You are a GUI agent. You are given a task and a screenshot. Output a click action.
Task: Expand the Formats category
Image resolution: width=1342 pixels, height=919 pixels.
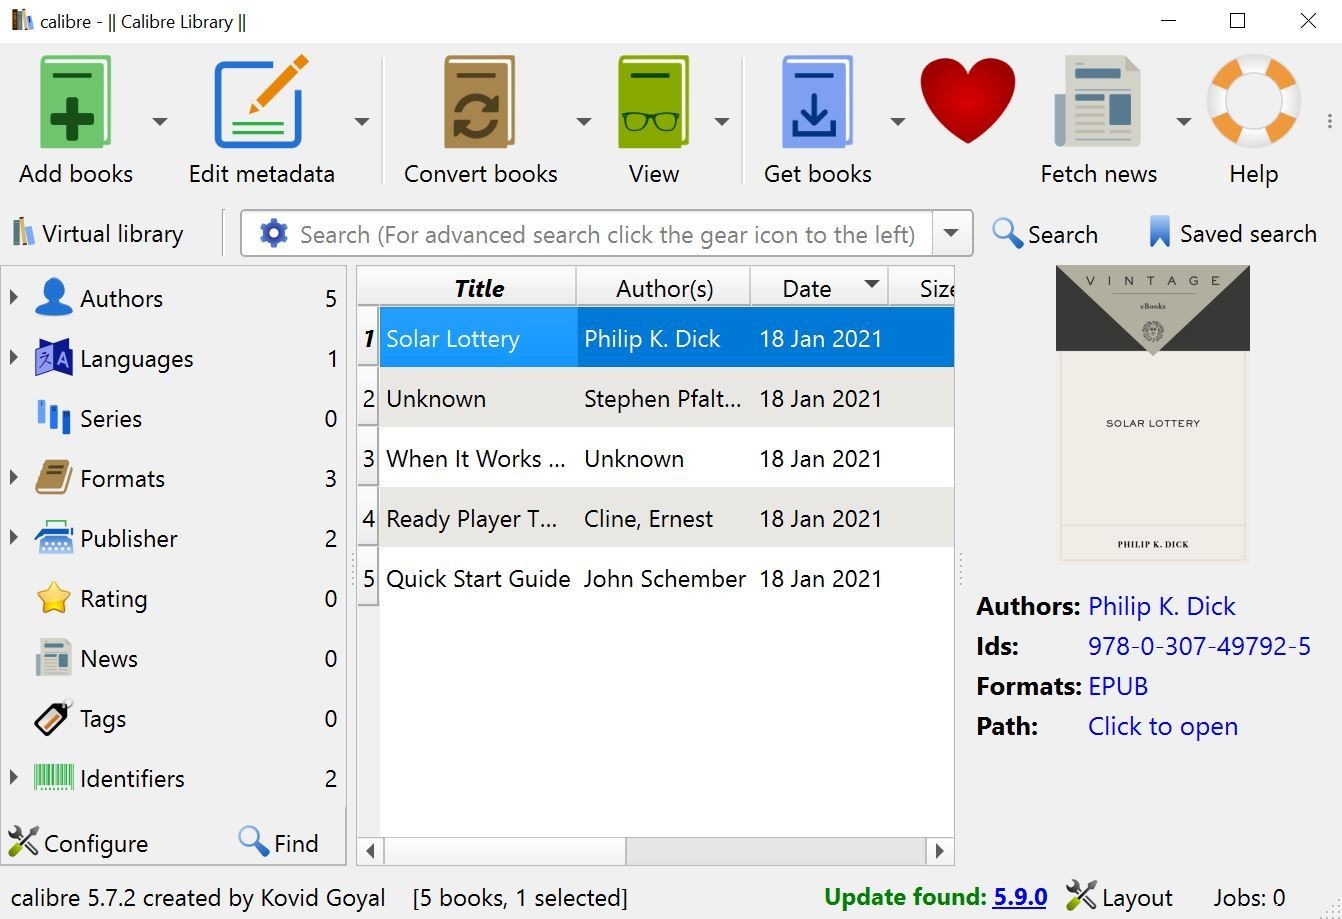point(14,478)
